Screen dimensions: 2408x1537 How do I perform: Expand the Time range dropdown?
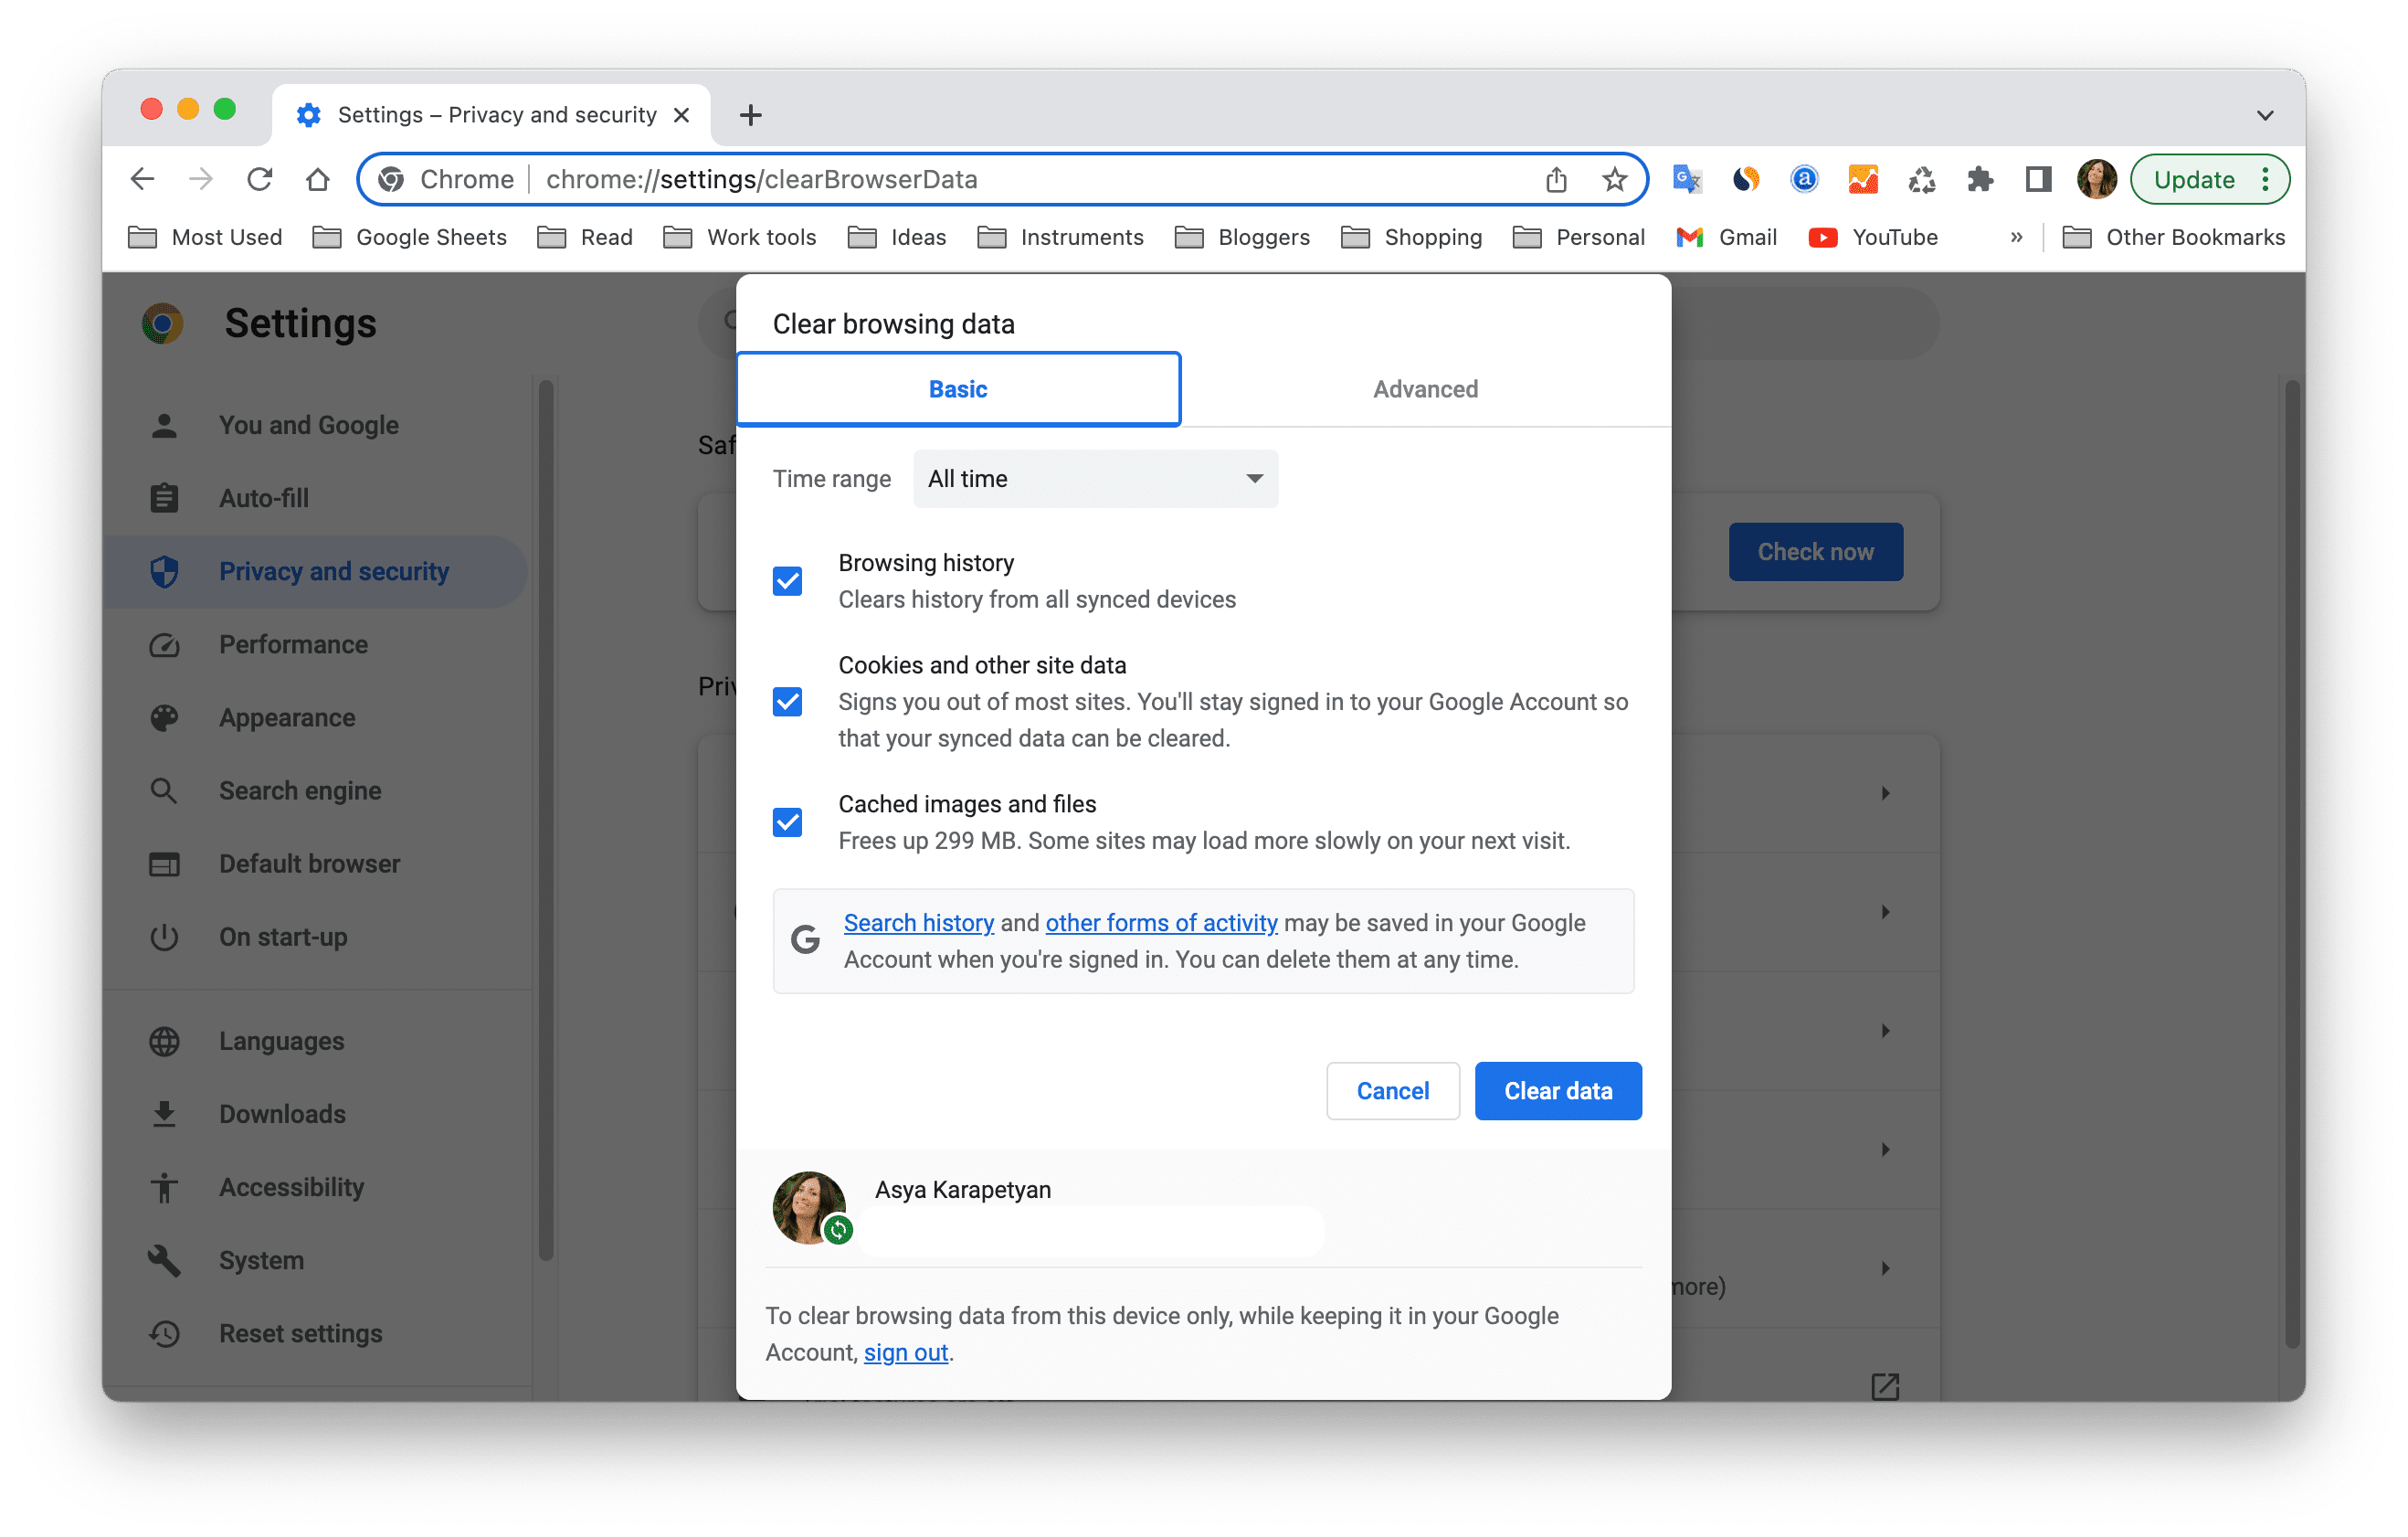1093,478
